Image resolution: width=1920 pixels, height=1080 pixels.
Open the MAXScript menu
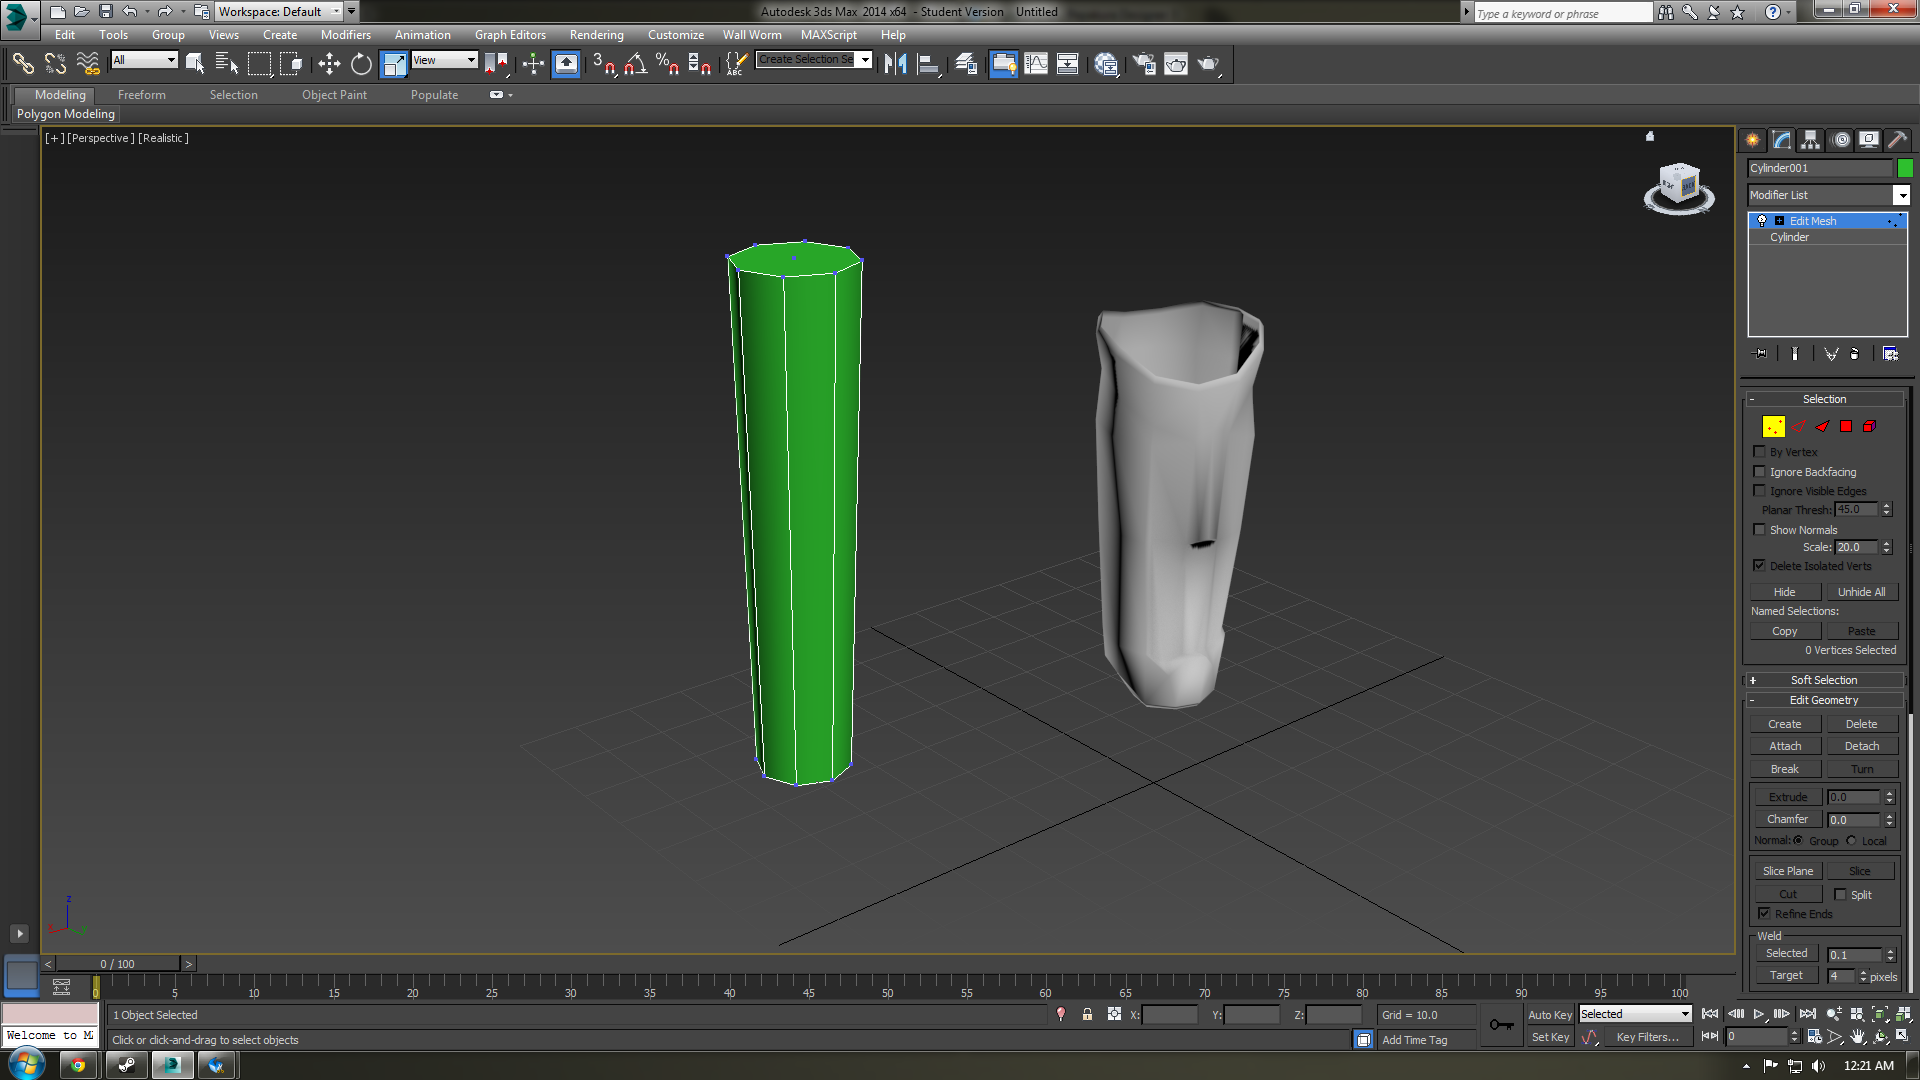tap(829, 35)
